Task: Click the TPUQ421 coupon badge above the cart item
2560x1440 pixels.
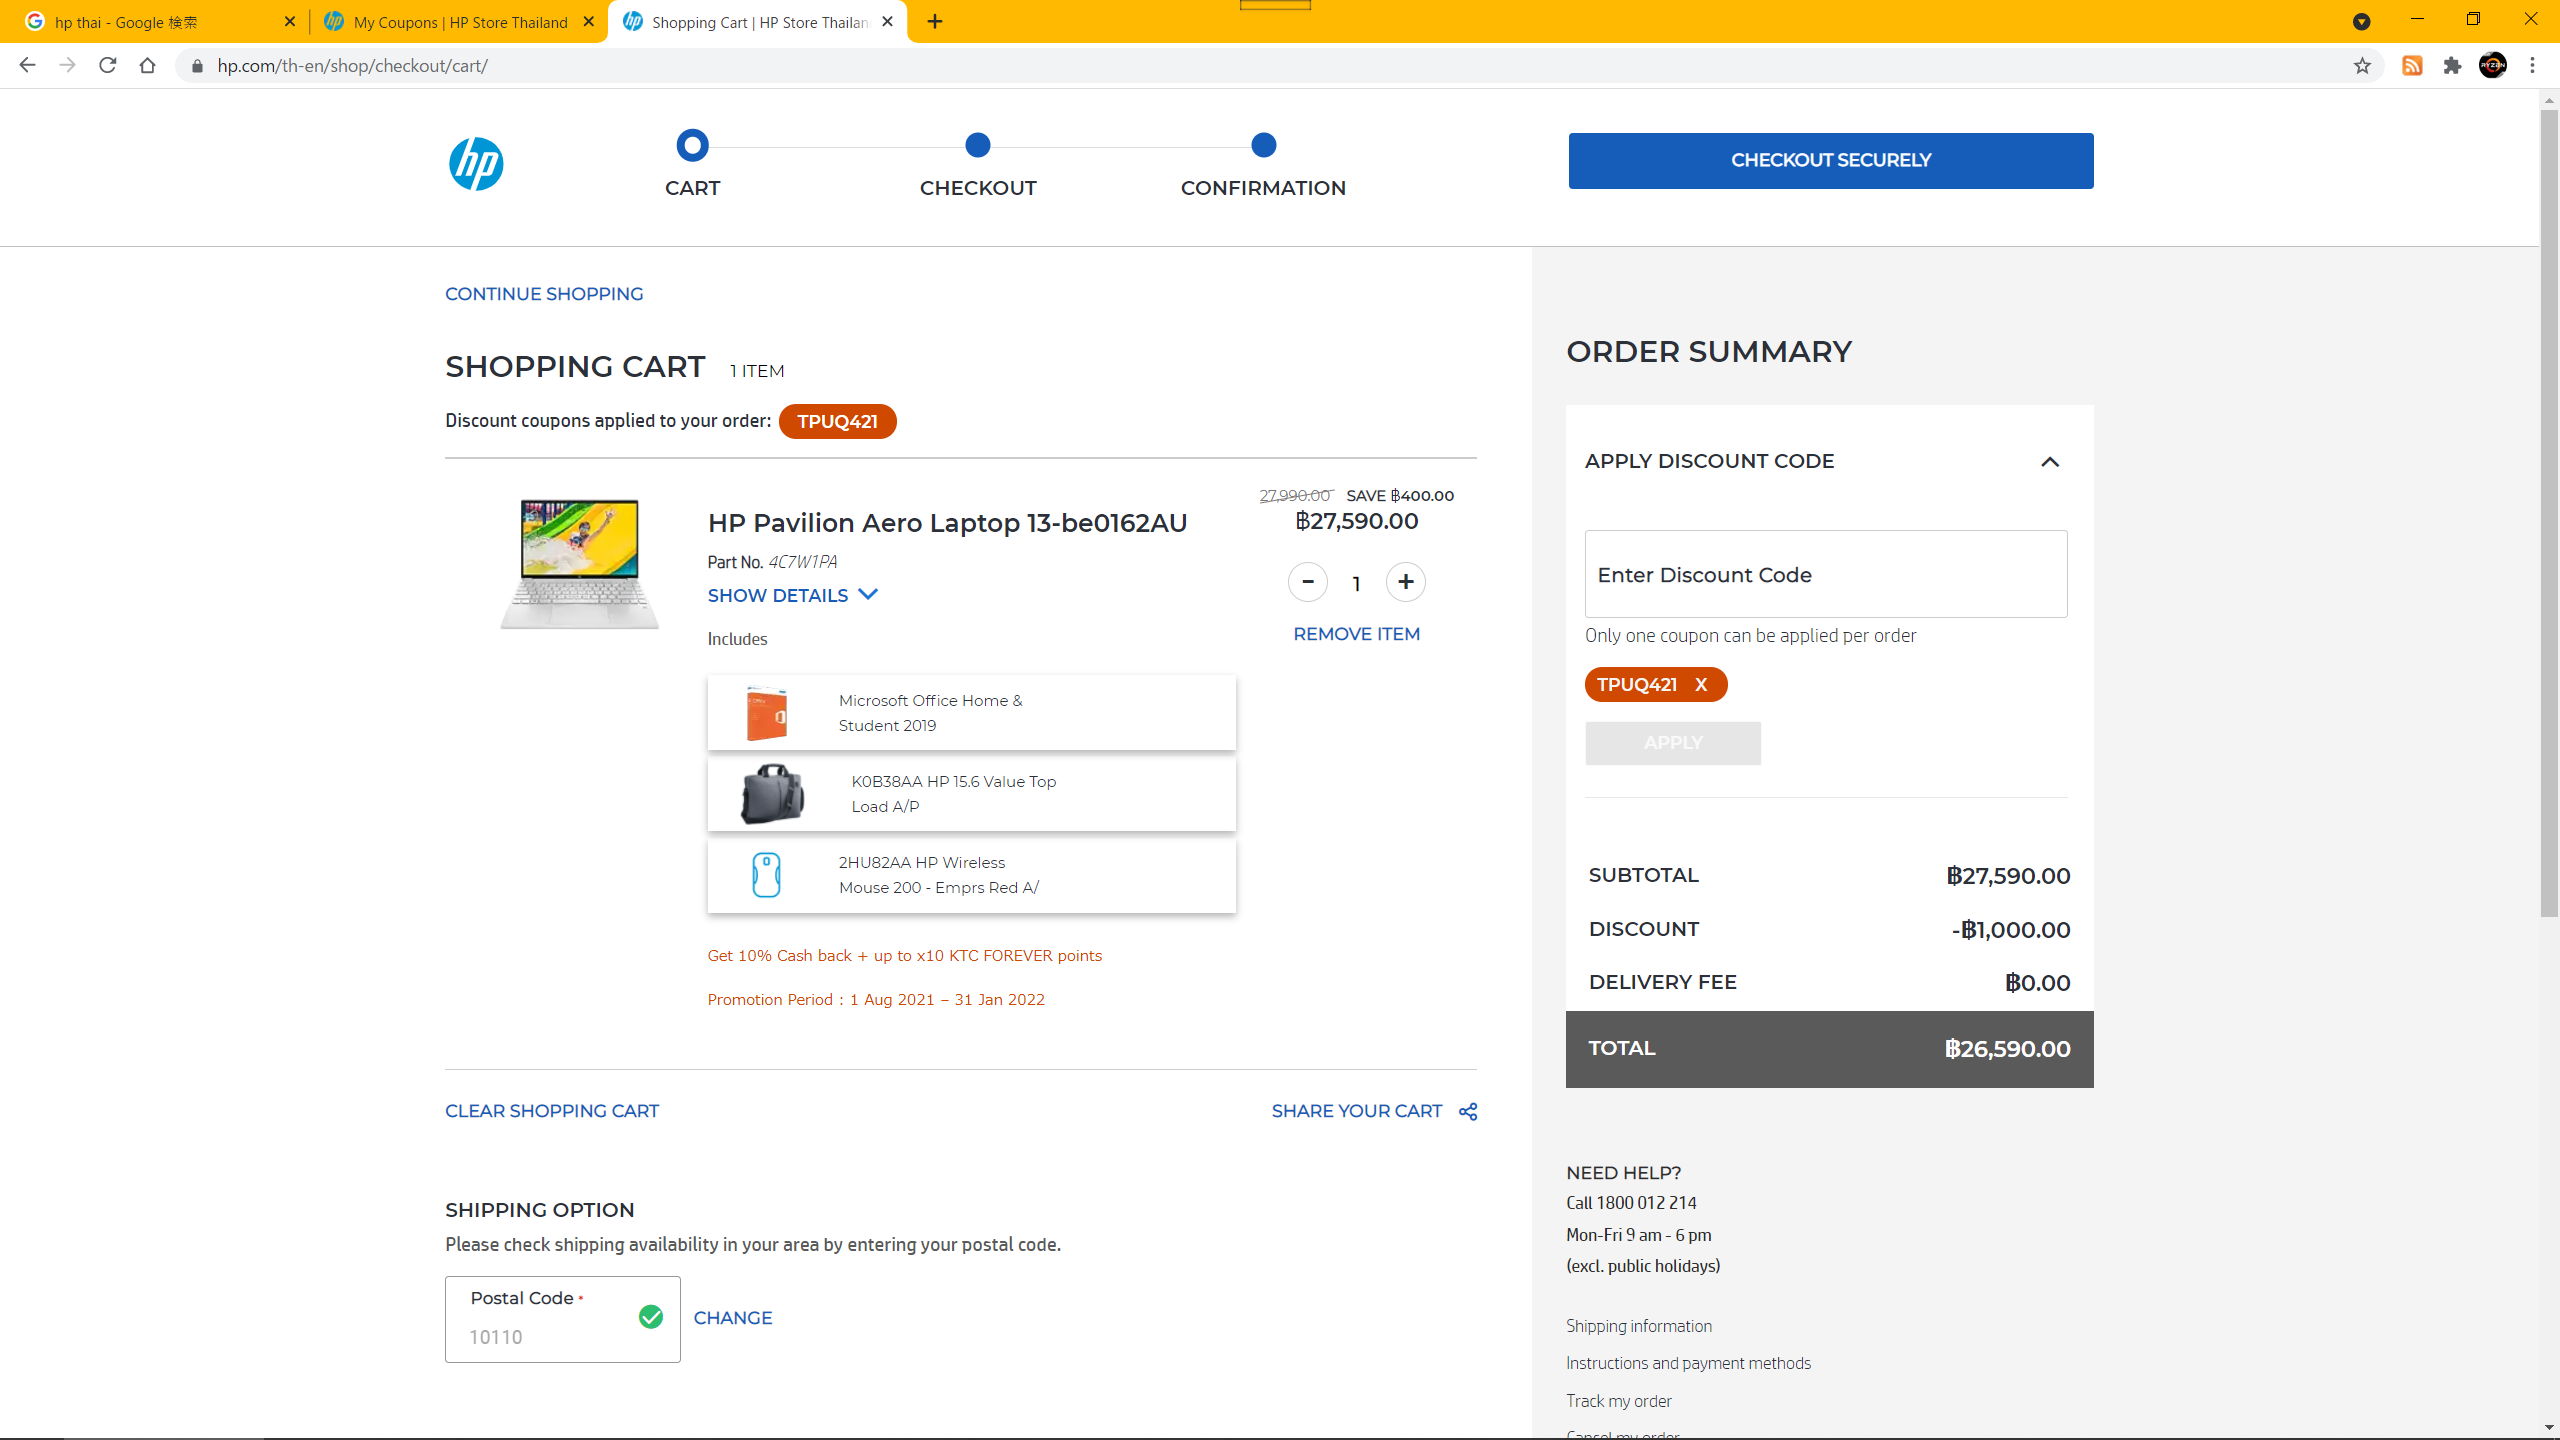Action: 837,421
